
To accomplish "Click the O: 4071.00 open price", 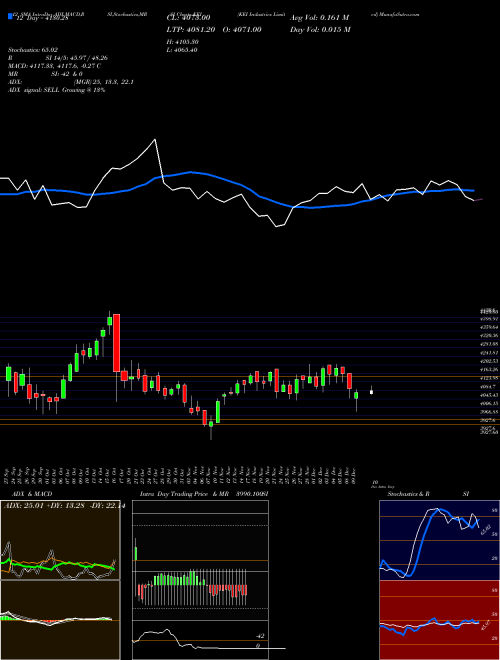I will [240, 29].
